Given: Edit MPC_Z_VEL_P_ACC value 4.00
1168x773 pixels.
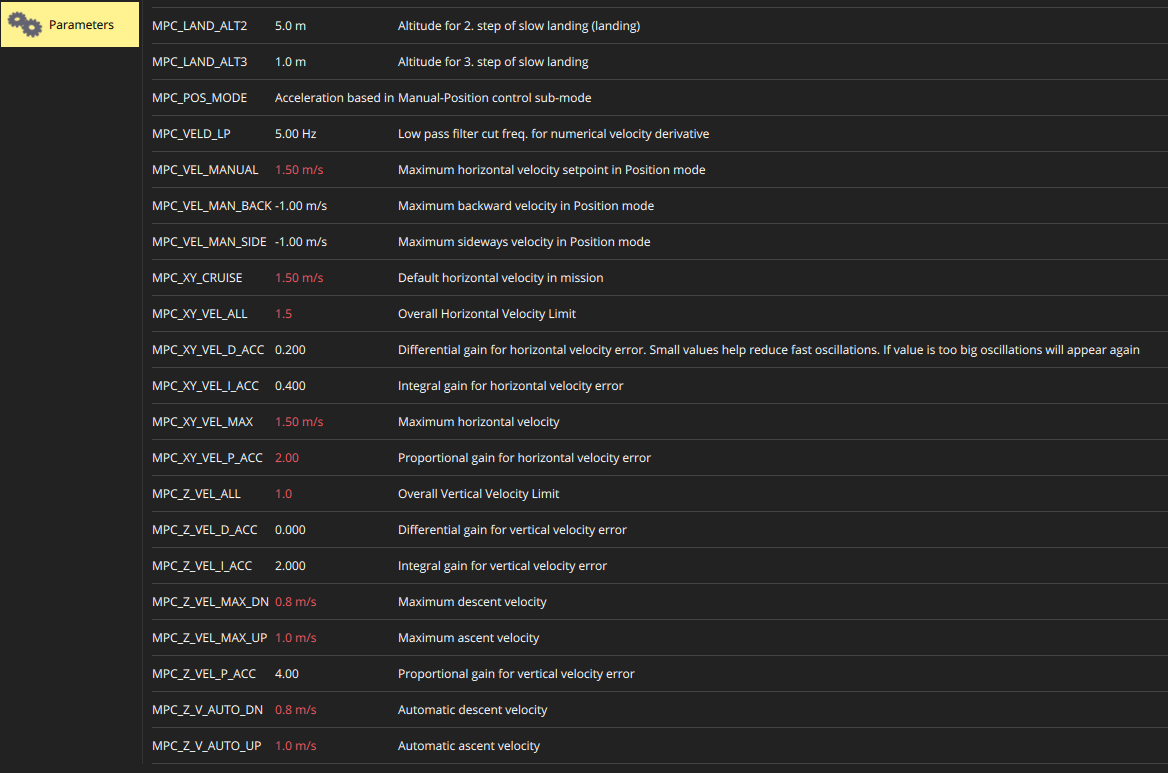Looking at the screenshot, I should (x=287, y=674).
